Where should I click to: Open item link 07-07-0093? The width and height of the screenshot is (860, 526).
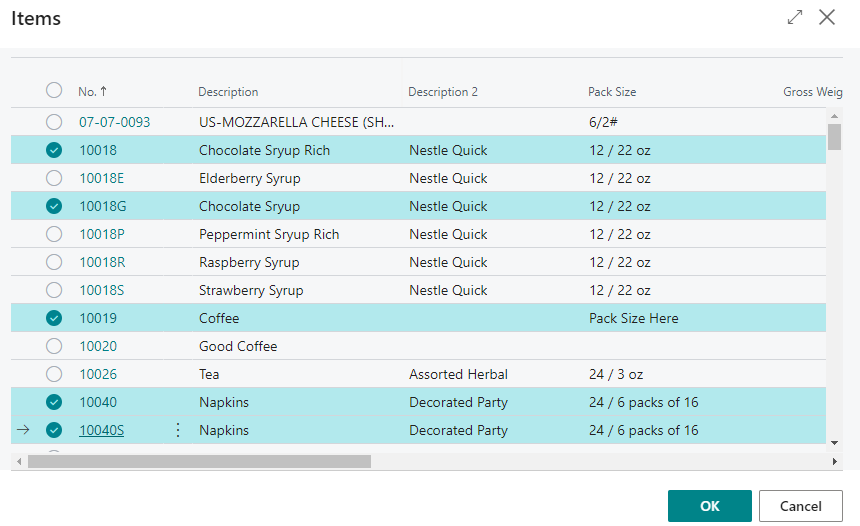coord(115,123)
